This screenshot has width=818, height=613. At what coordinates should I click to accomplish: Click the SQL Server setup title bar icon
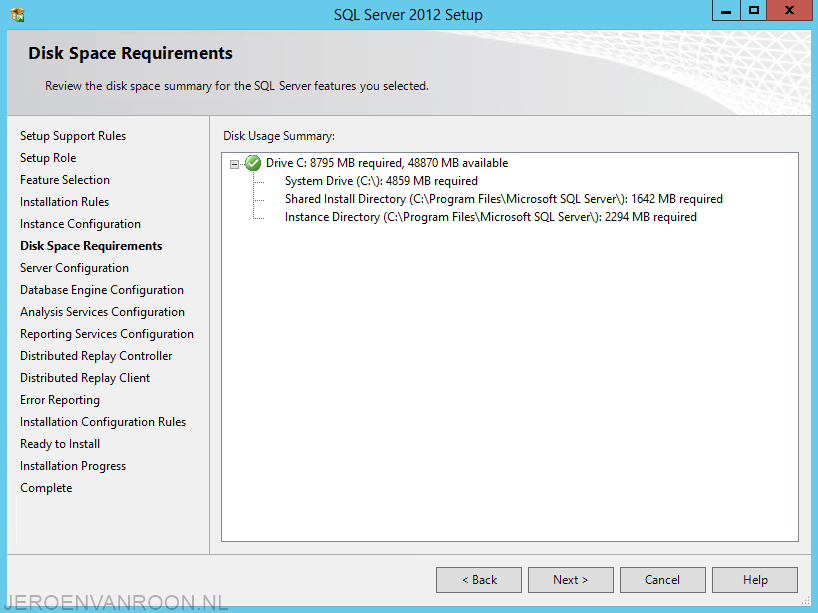(x=18, y=14)
